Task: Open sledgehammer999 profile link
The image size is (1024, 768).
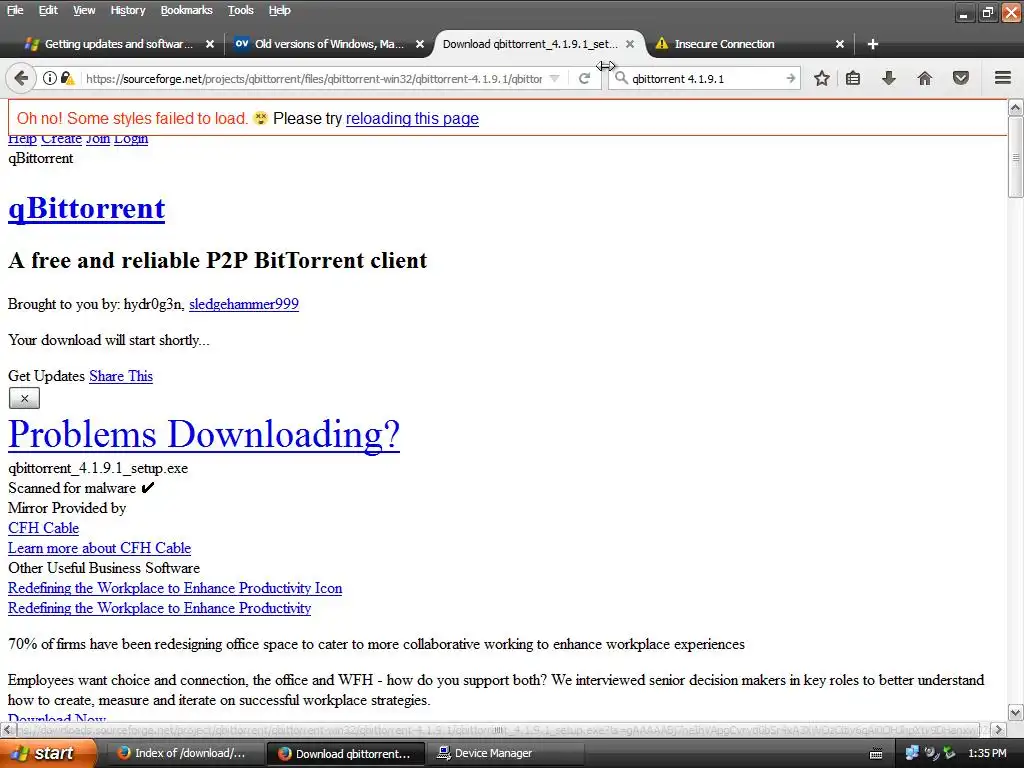Action: [x=244, y=304]
